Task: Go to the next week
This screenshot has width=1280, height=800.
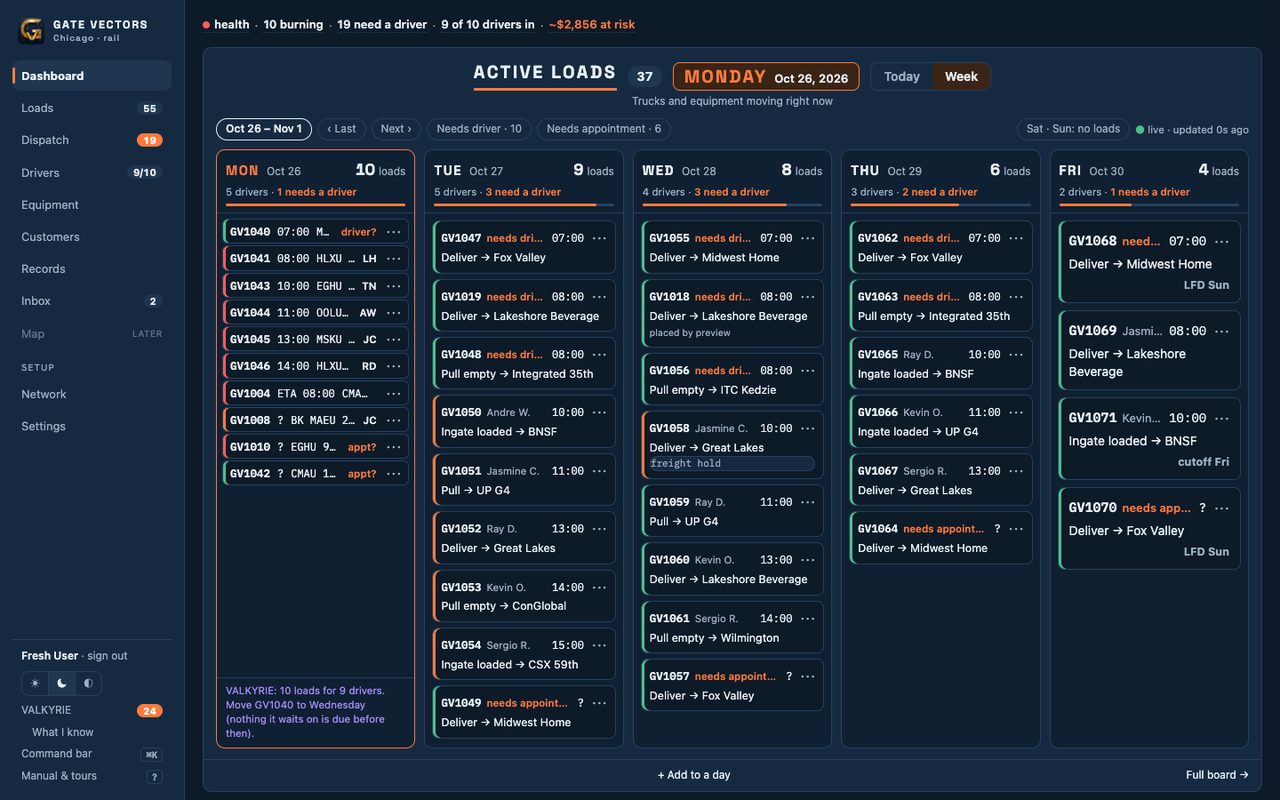Action: point(396,129)
